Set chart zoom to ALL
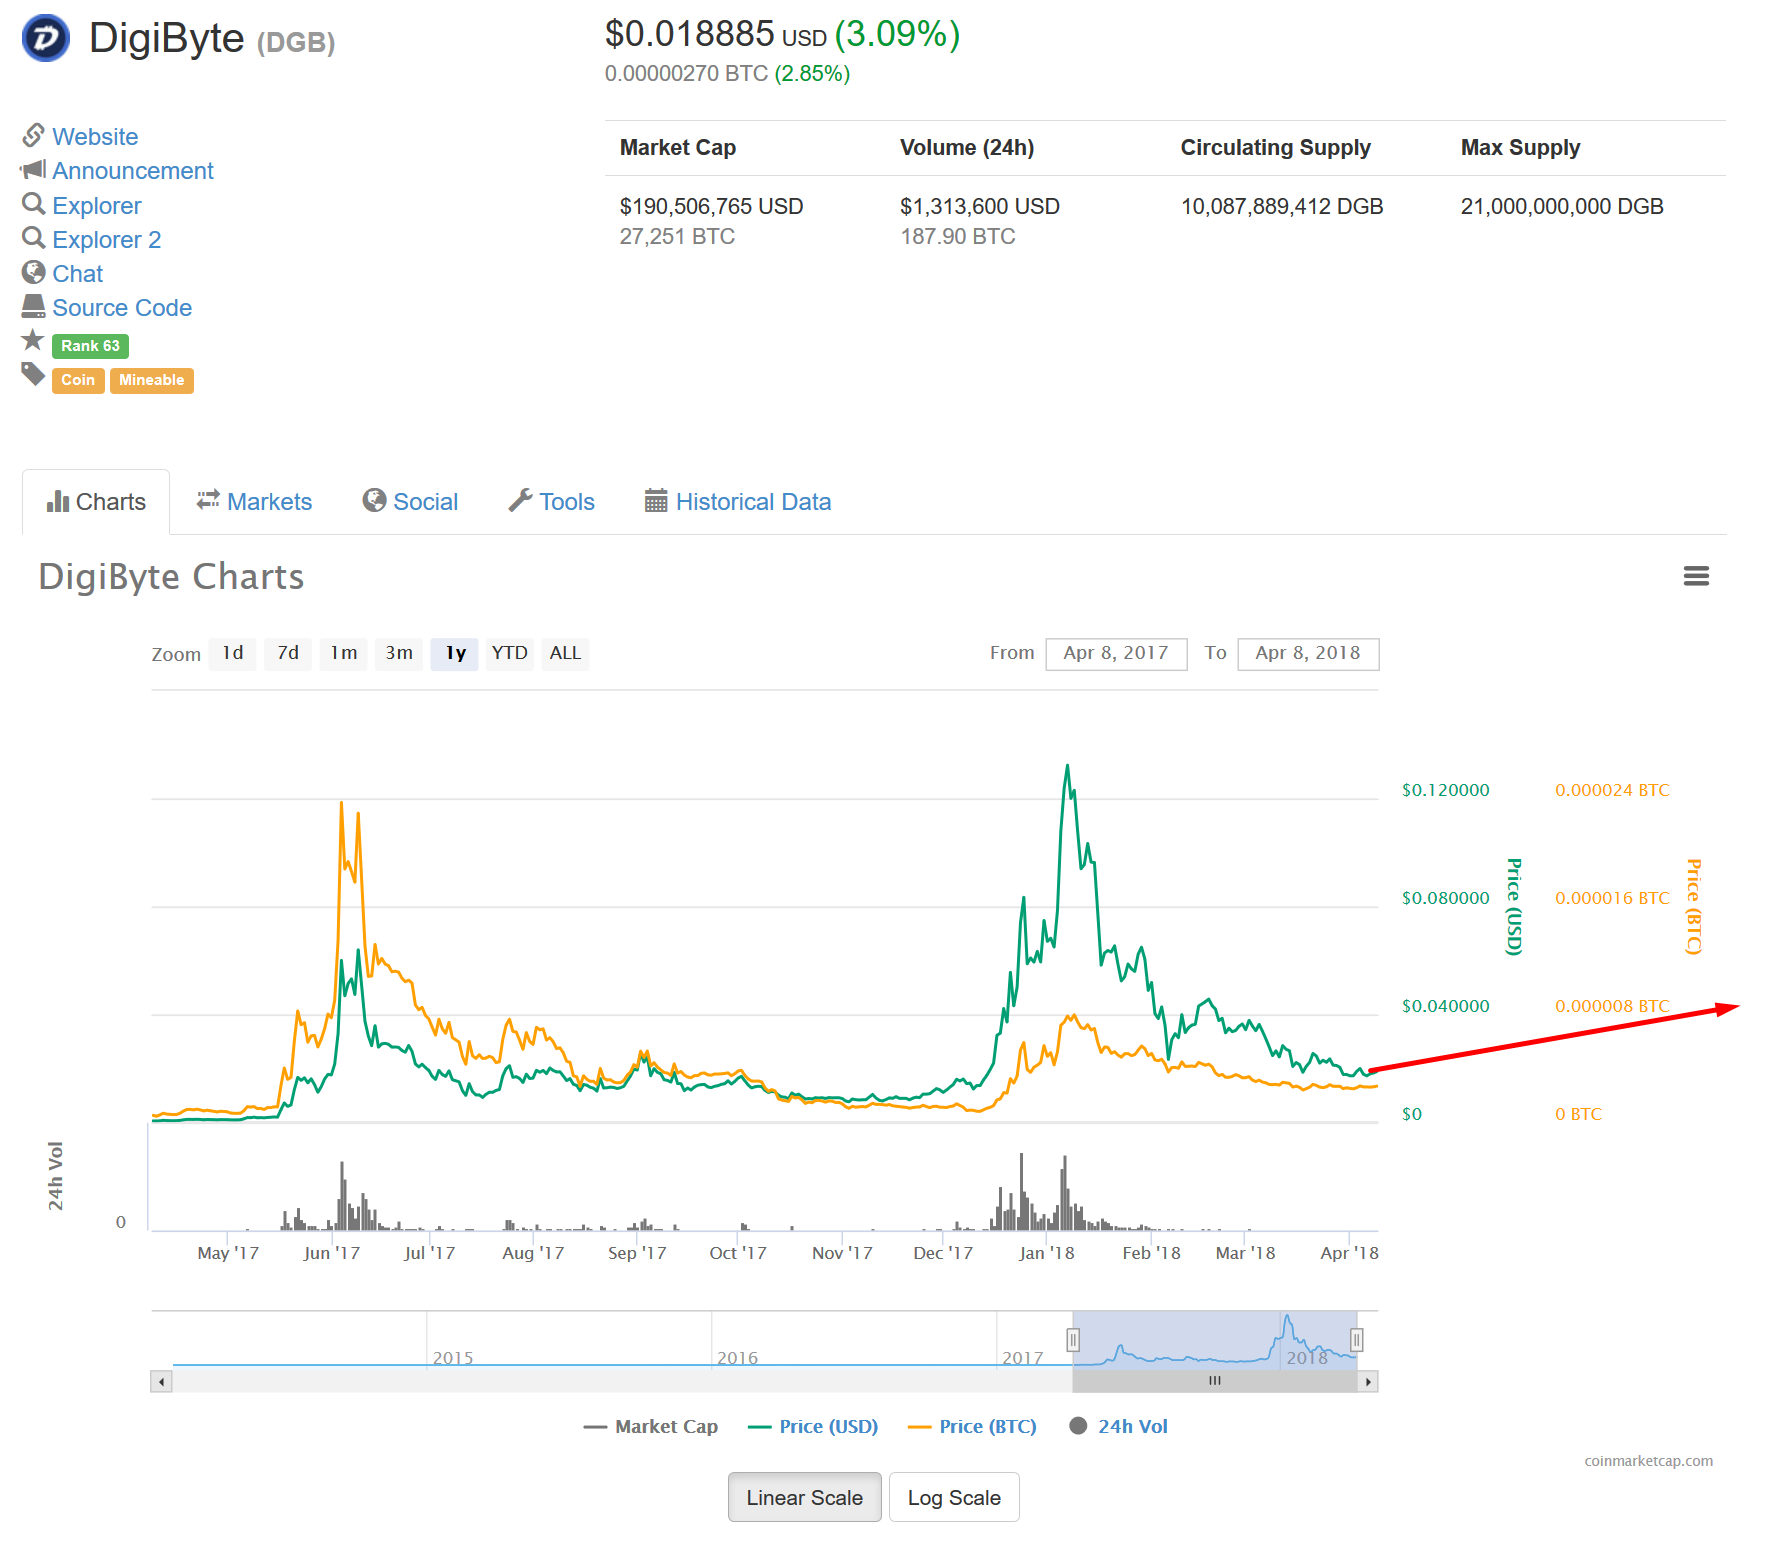 click(565, 653)
